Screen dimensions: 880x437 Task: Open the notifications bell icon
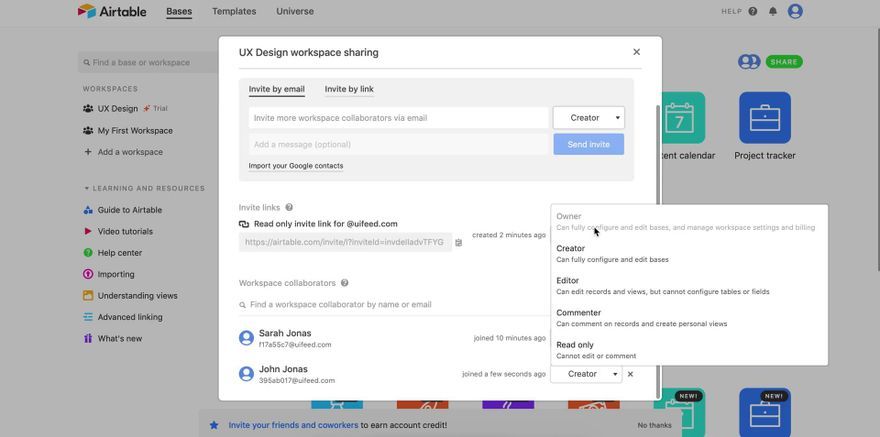click(x=773, y=11)
